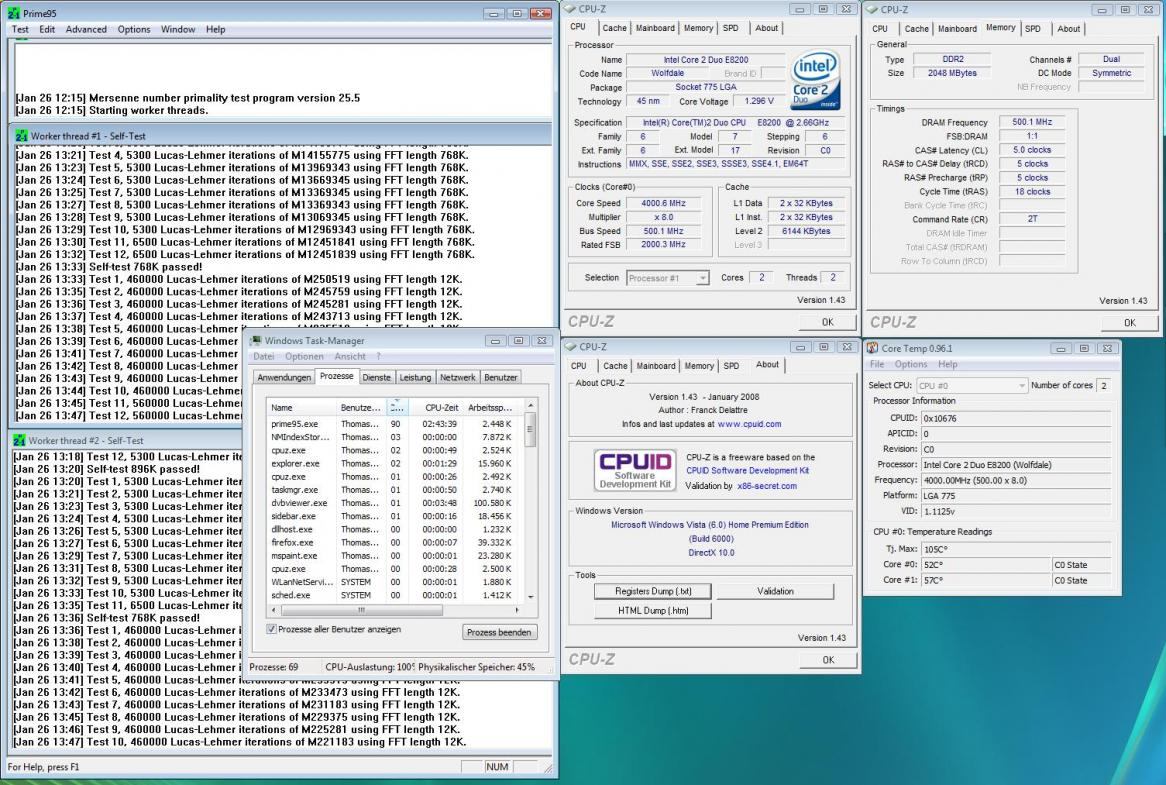Image resolution: width=1166 pixels, height=785 pixels.
Task: Click the 'Prozess beenden' button
Action: pyautogui.click(x=499, y=633)
